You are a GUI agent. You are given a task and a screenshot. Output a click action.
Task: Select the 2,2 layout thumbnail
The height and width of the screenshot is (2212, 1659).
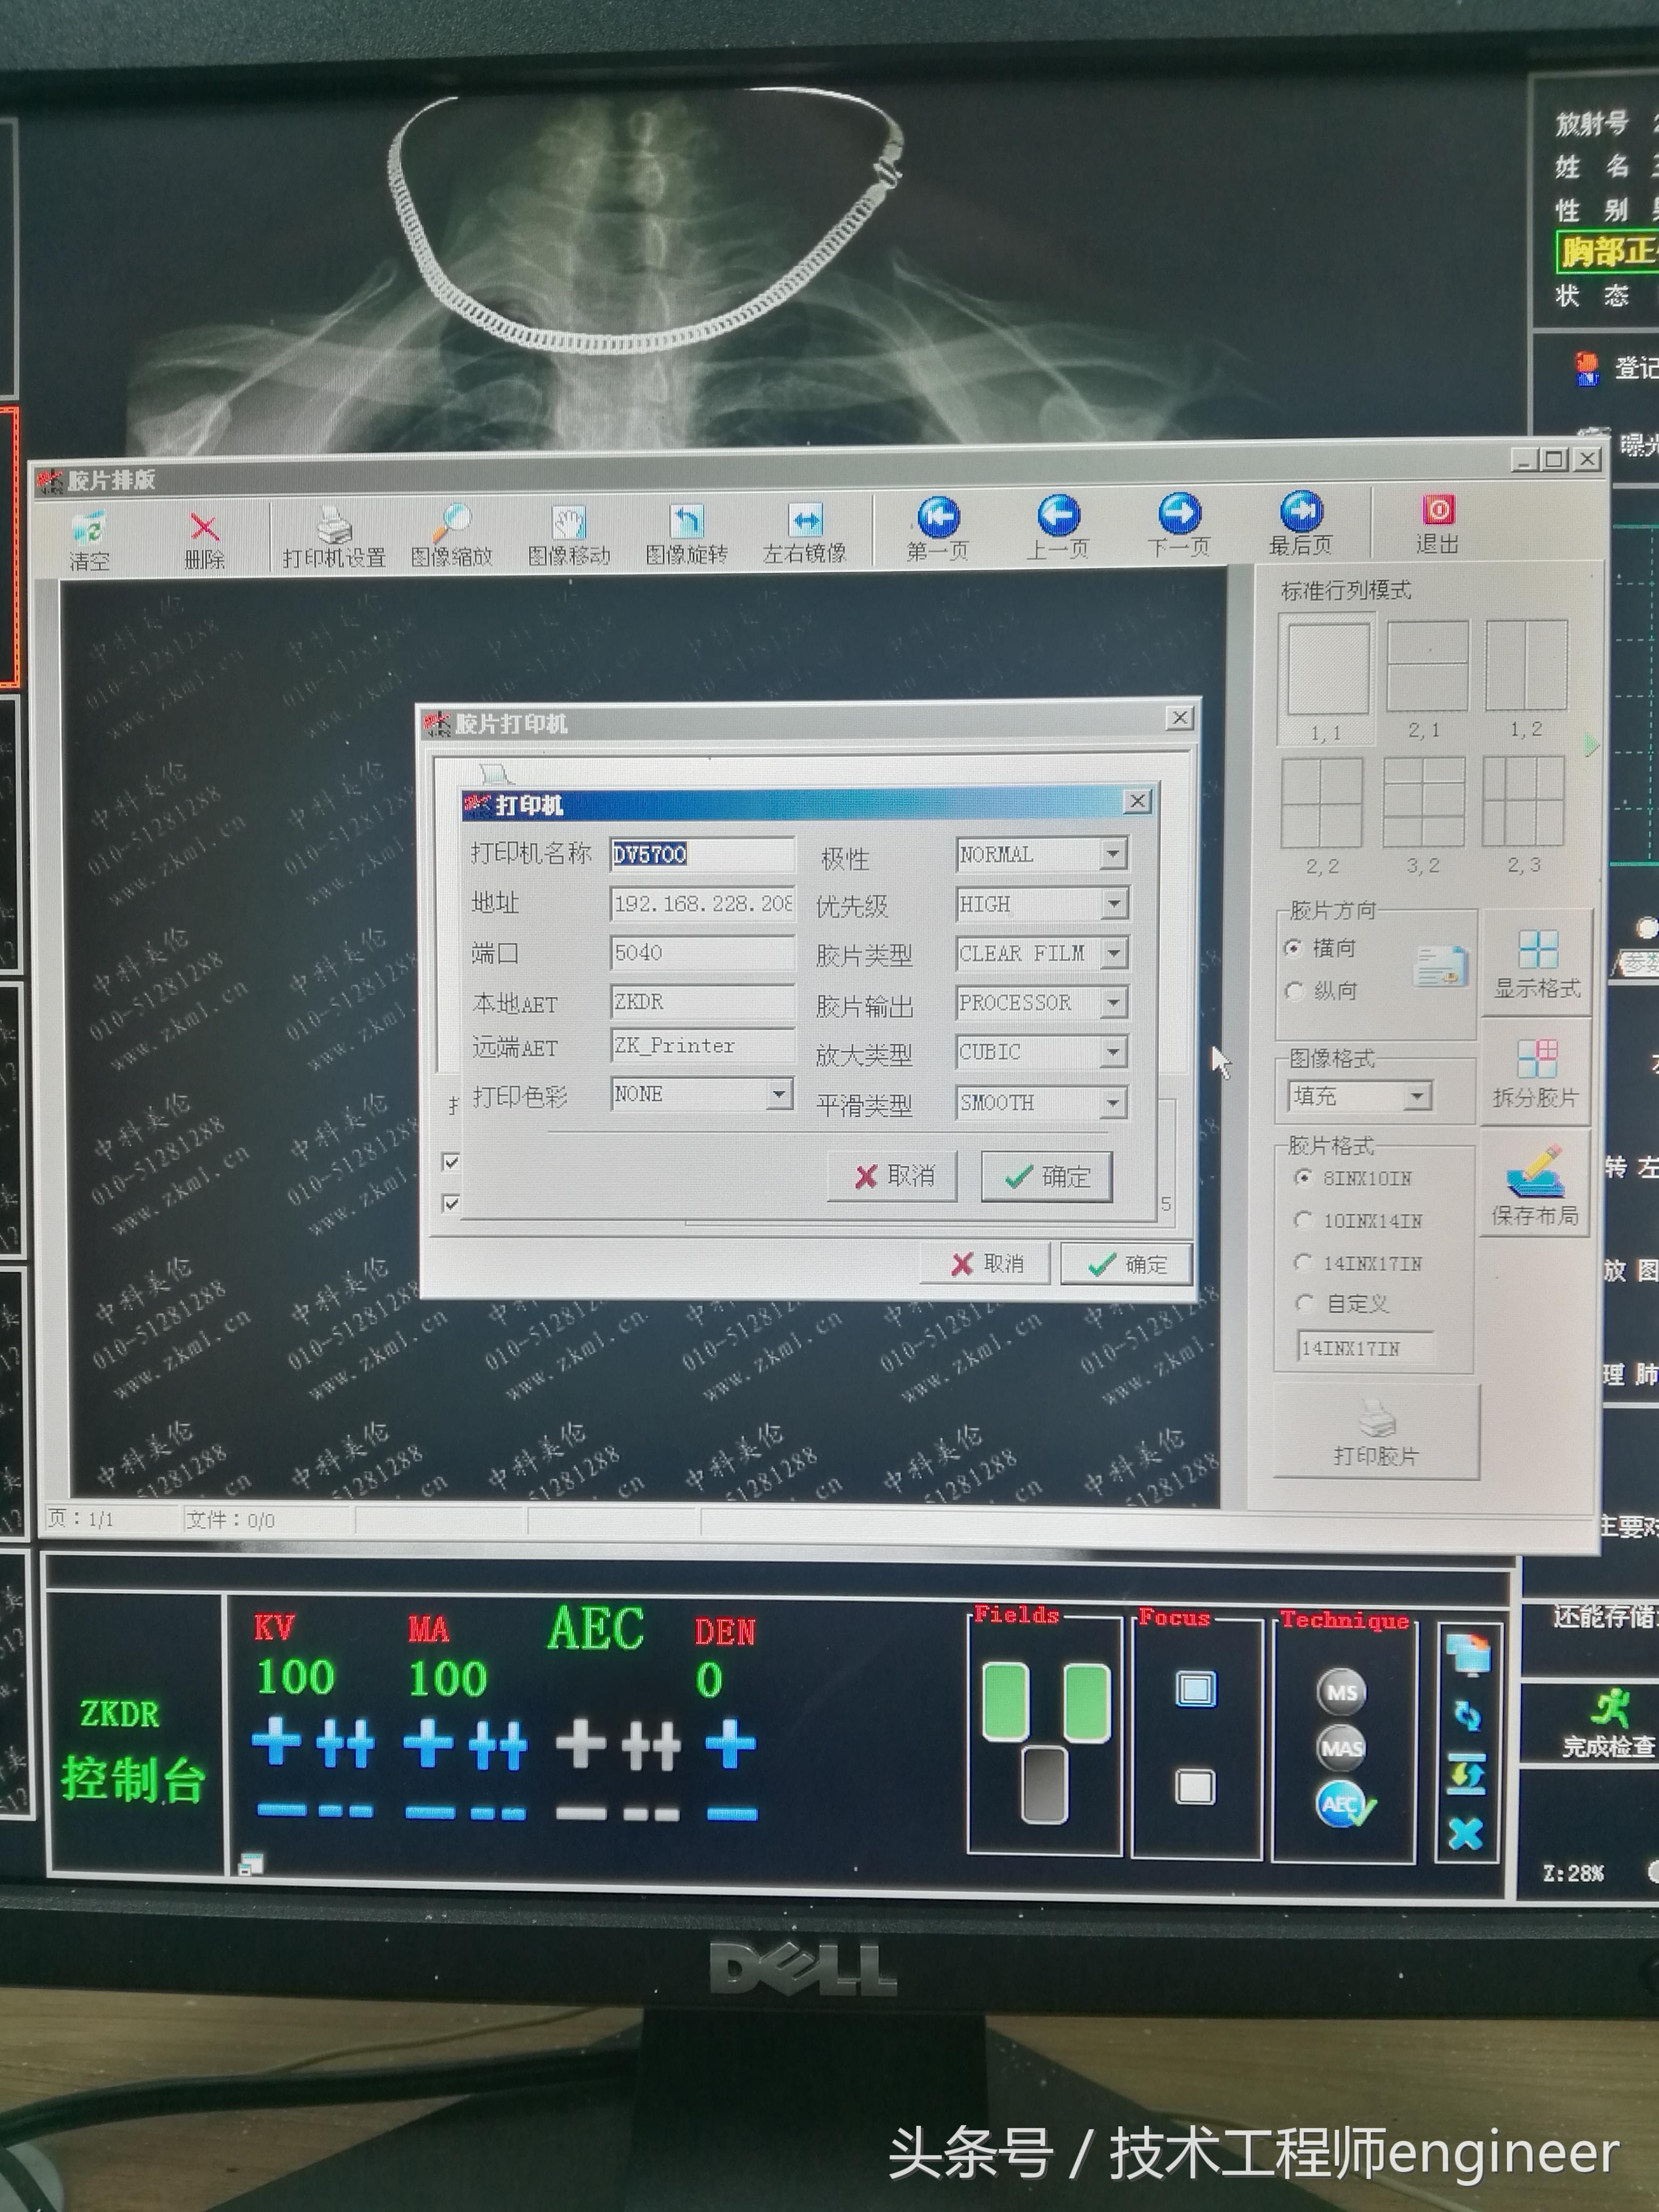click(x=1322, y=803)
